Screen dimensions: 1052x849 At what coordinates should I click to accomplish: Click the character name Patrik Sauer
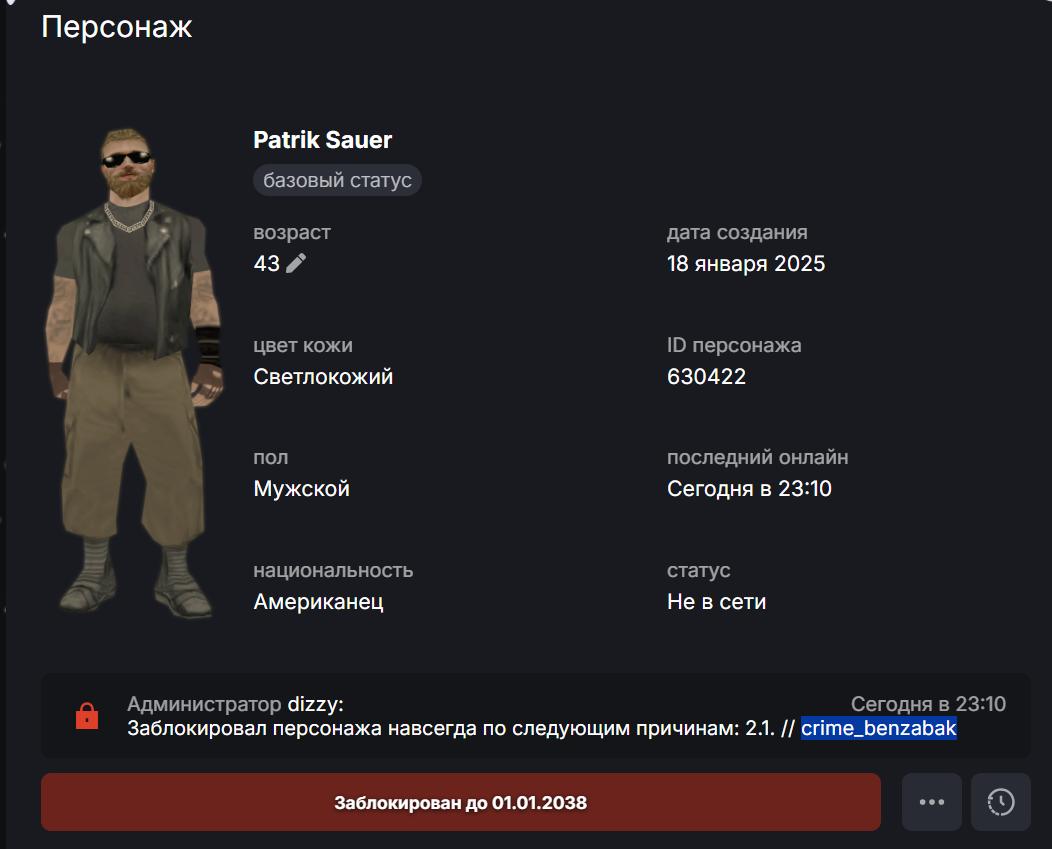coord(322,140)
